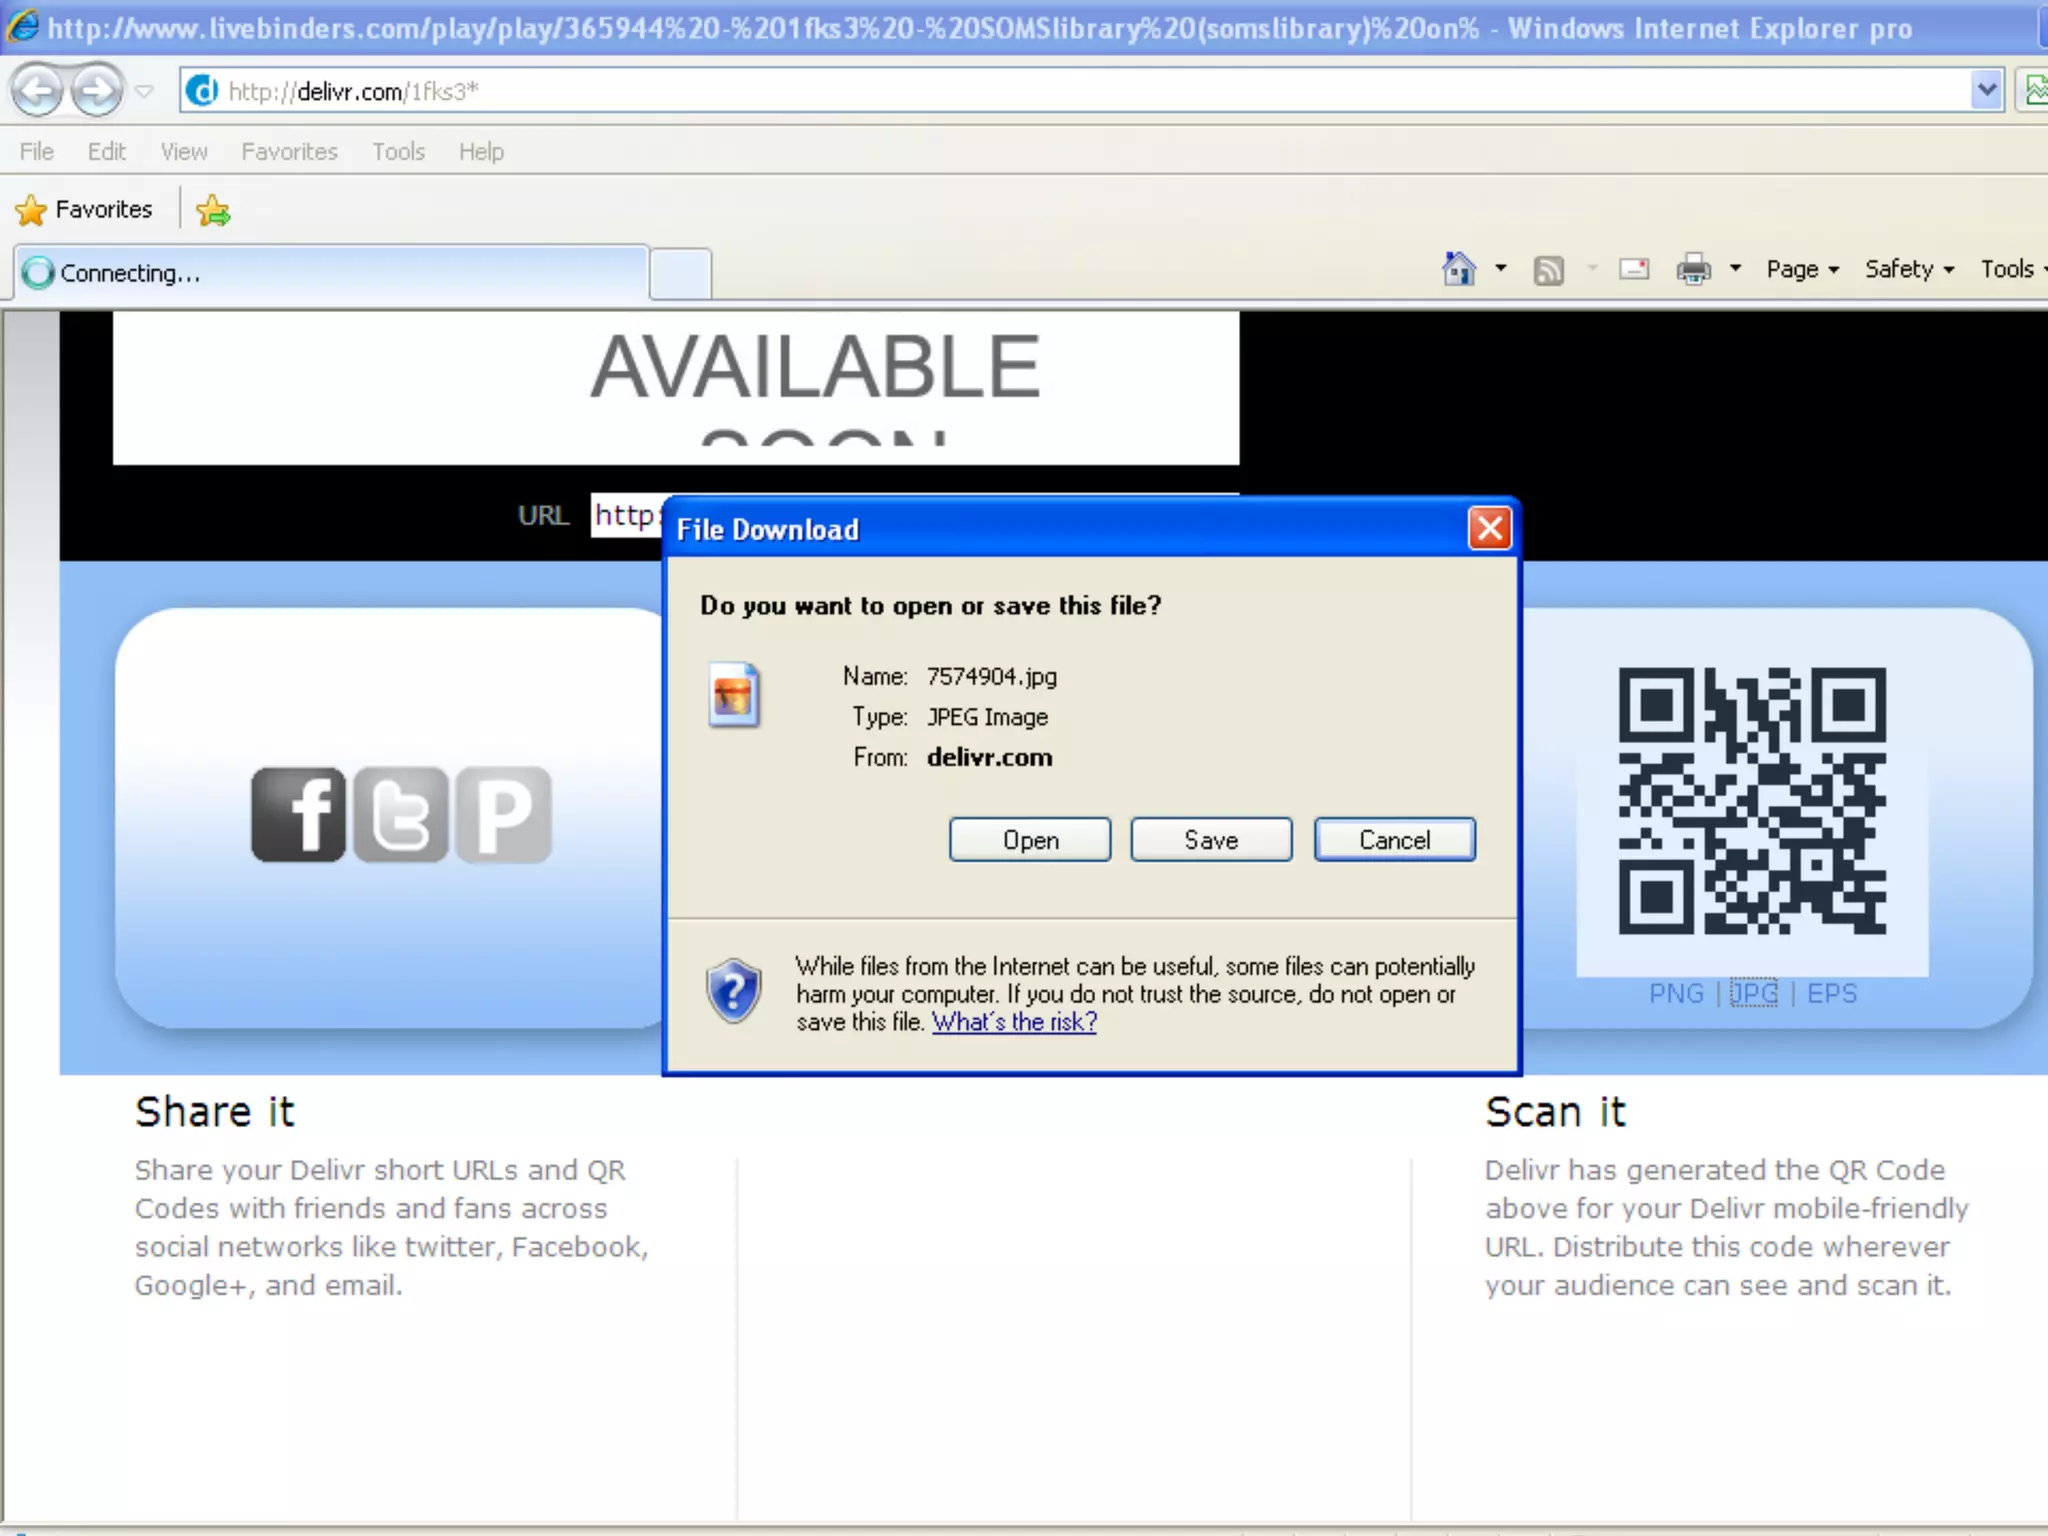Cancel the file download
Screen dimensions: 2048x1536
click(x=1394, y=840)
